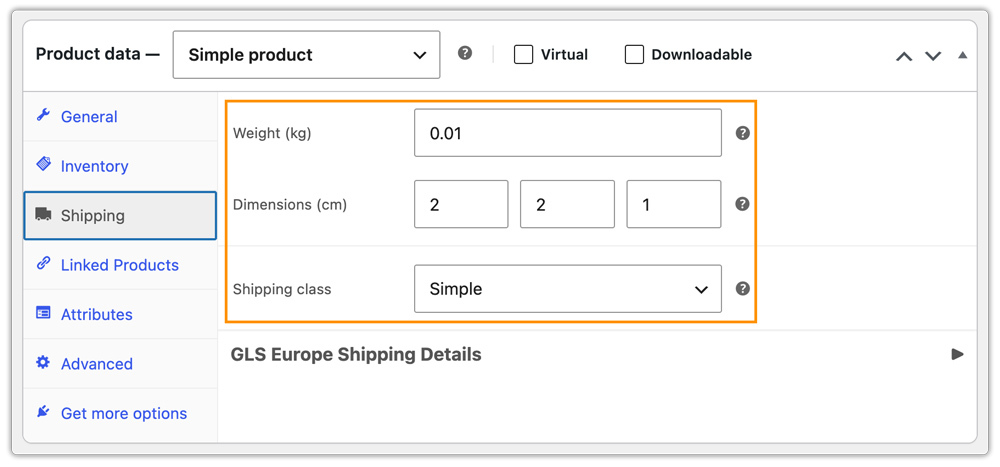Open the Advanced tab
The width and height of the screenshot is (1000, 467).
(120, 364)
